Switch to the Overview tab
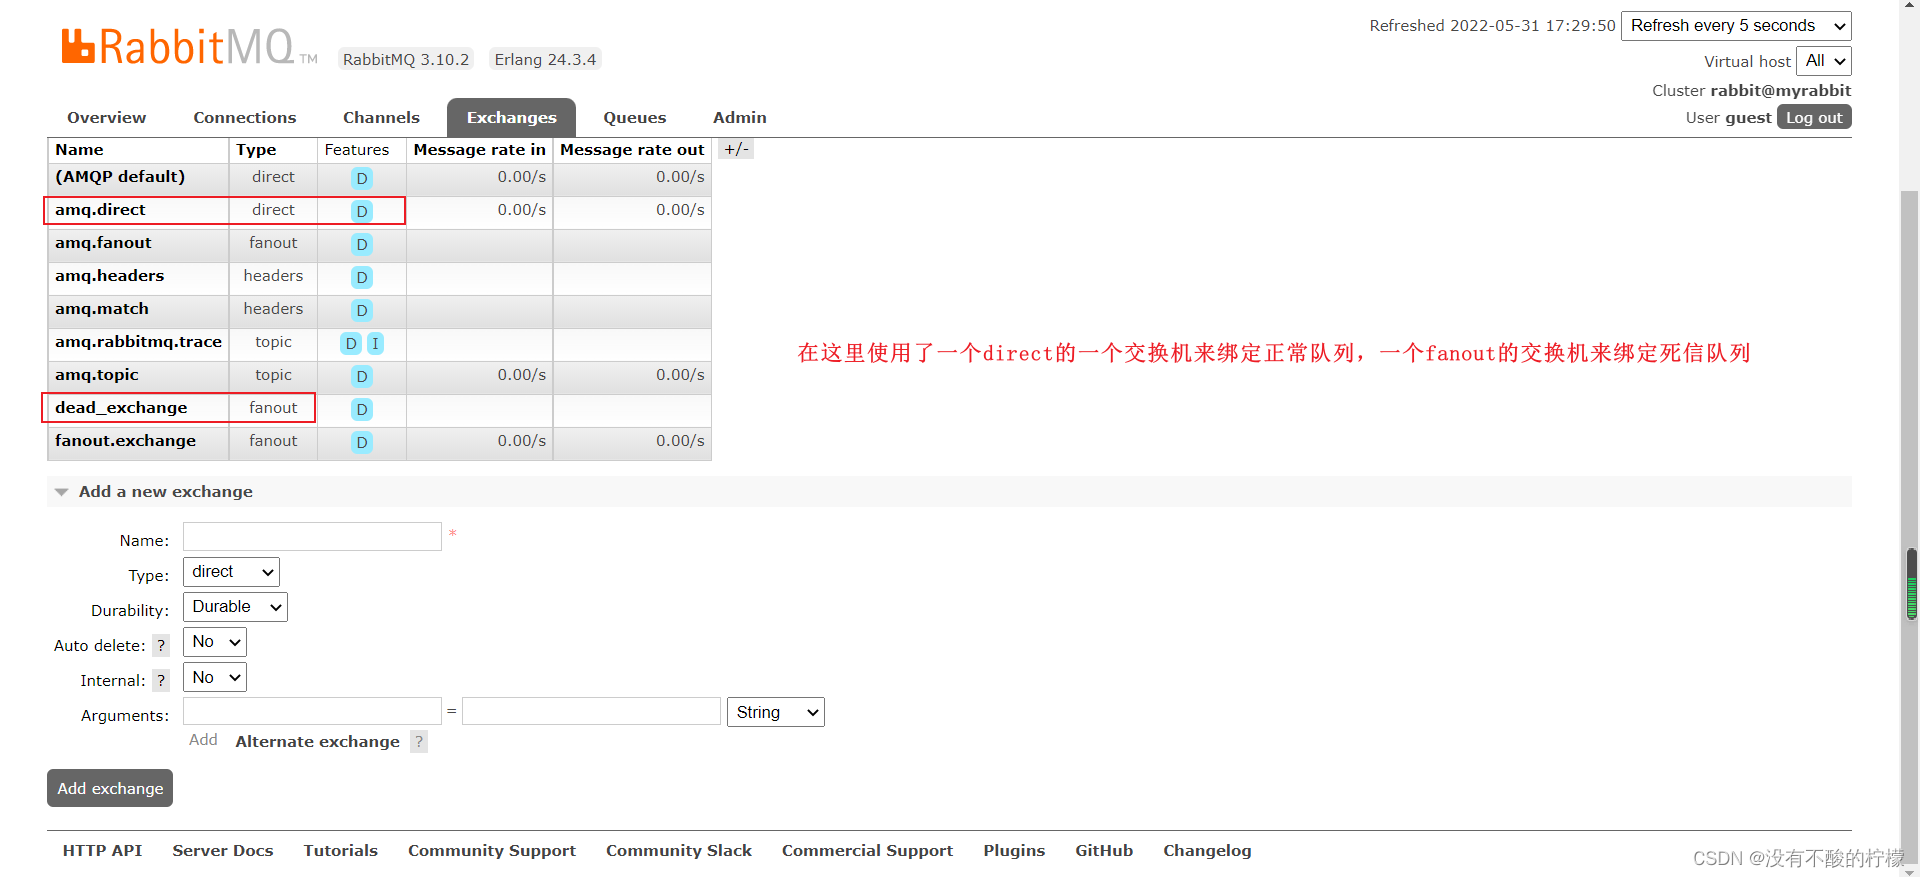Screen dimensions: 1920x877 (x=106, y=117)
